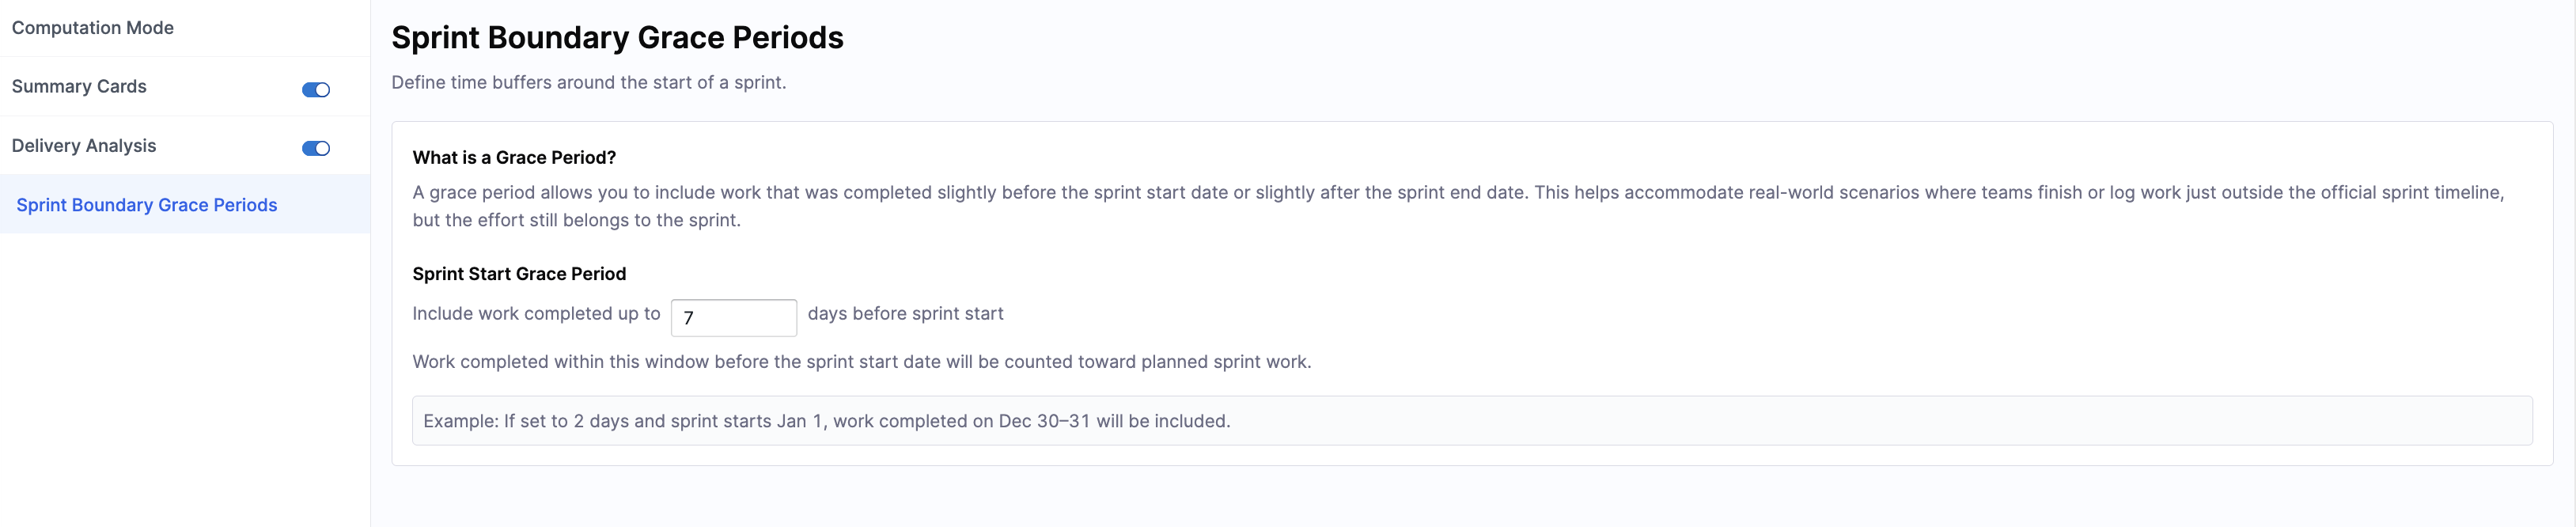Click "Dec 30–31" in the example text

[1044, 421]
